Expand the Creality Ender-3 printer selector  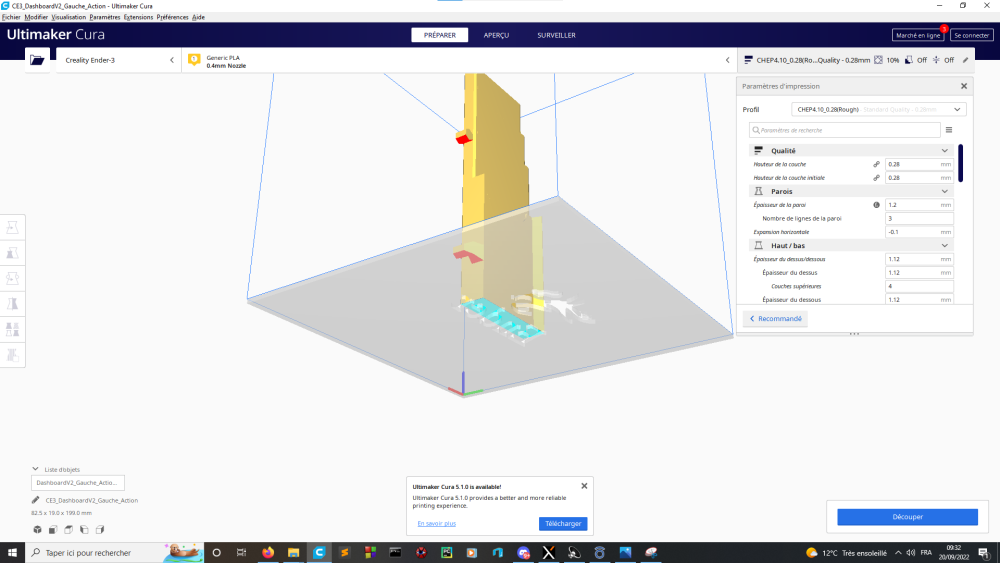point(172,60)
